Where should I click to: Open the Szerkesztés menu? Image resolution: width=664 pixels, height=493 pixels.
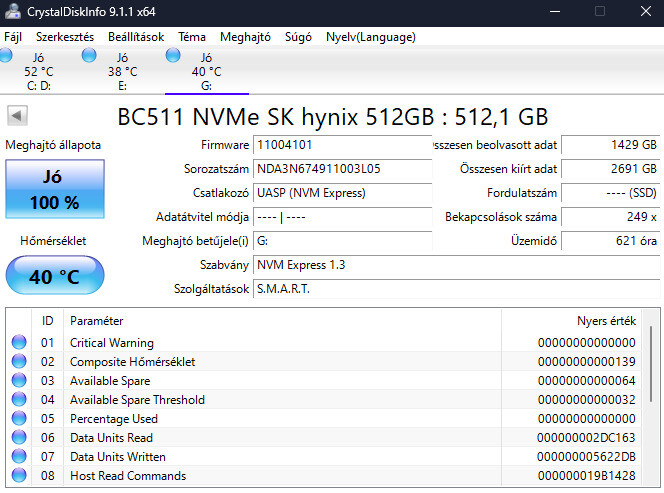click(64, 37)
